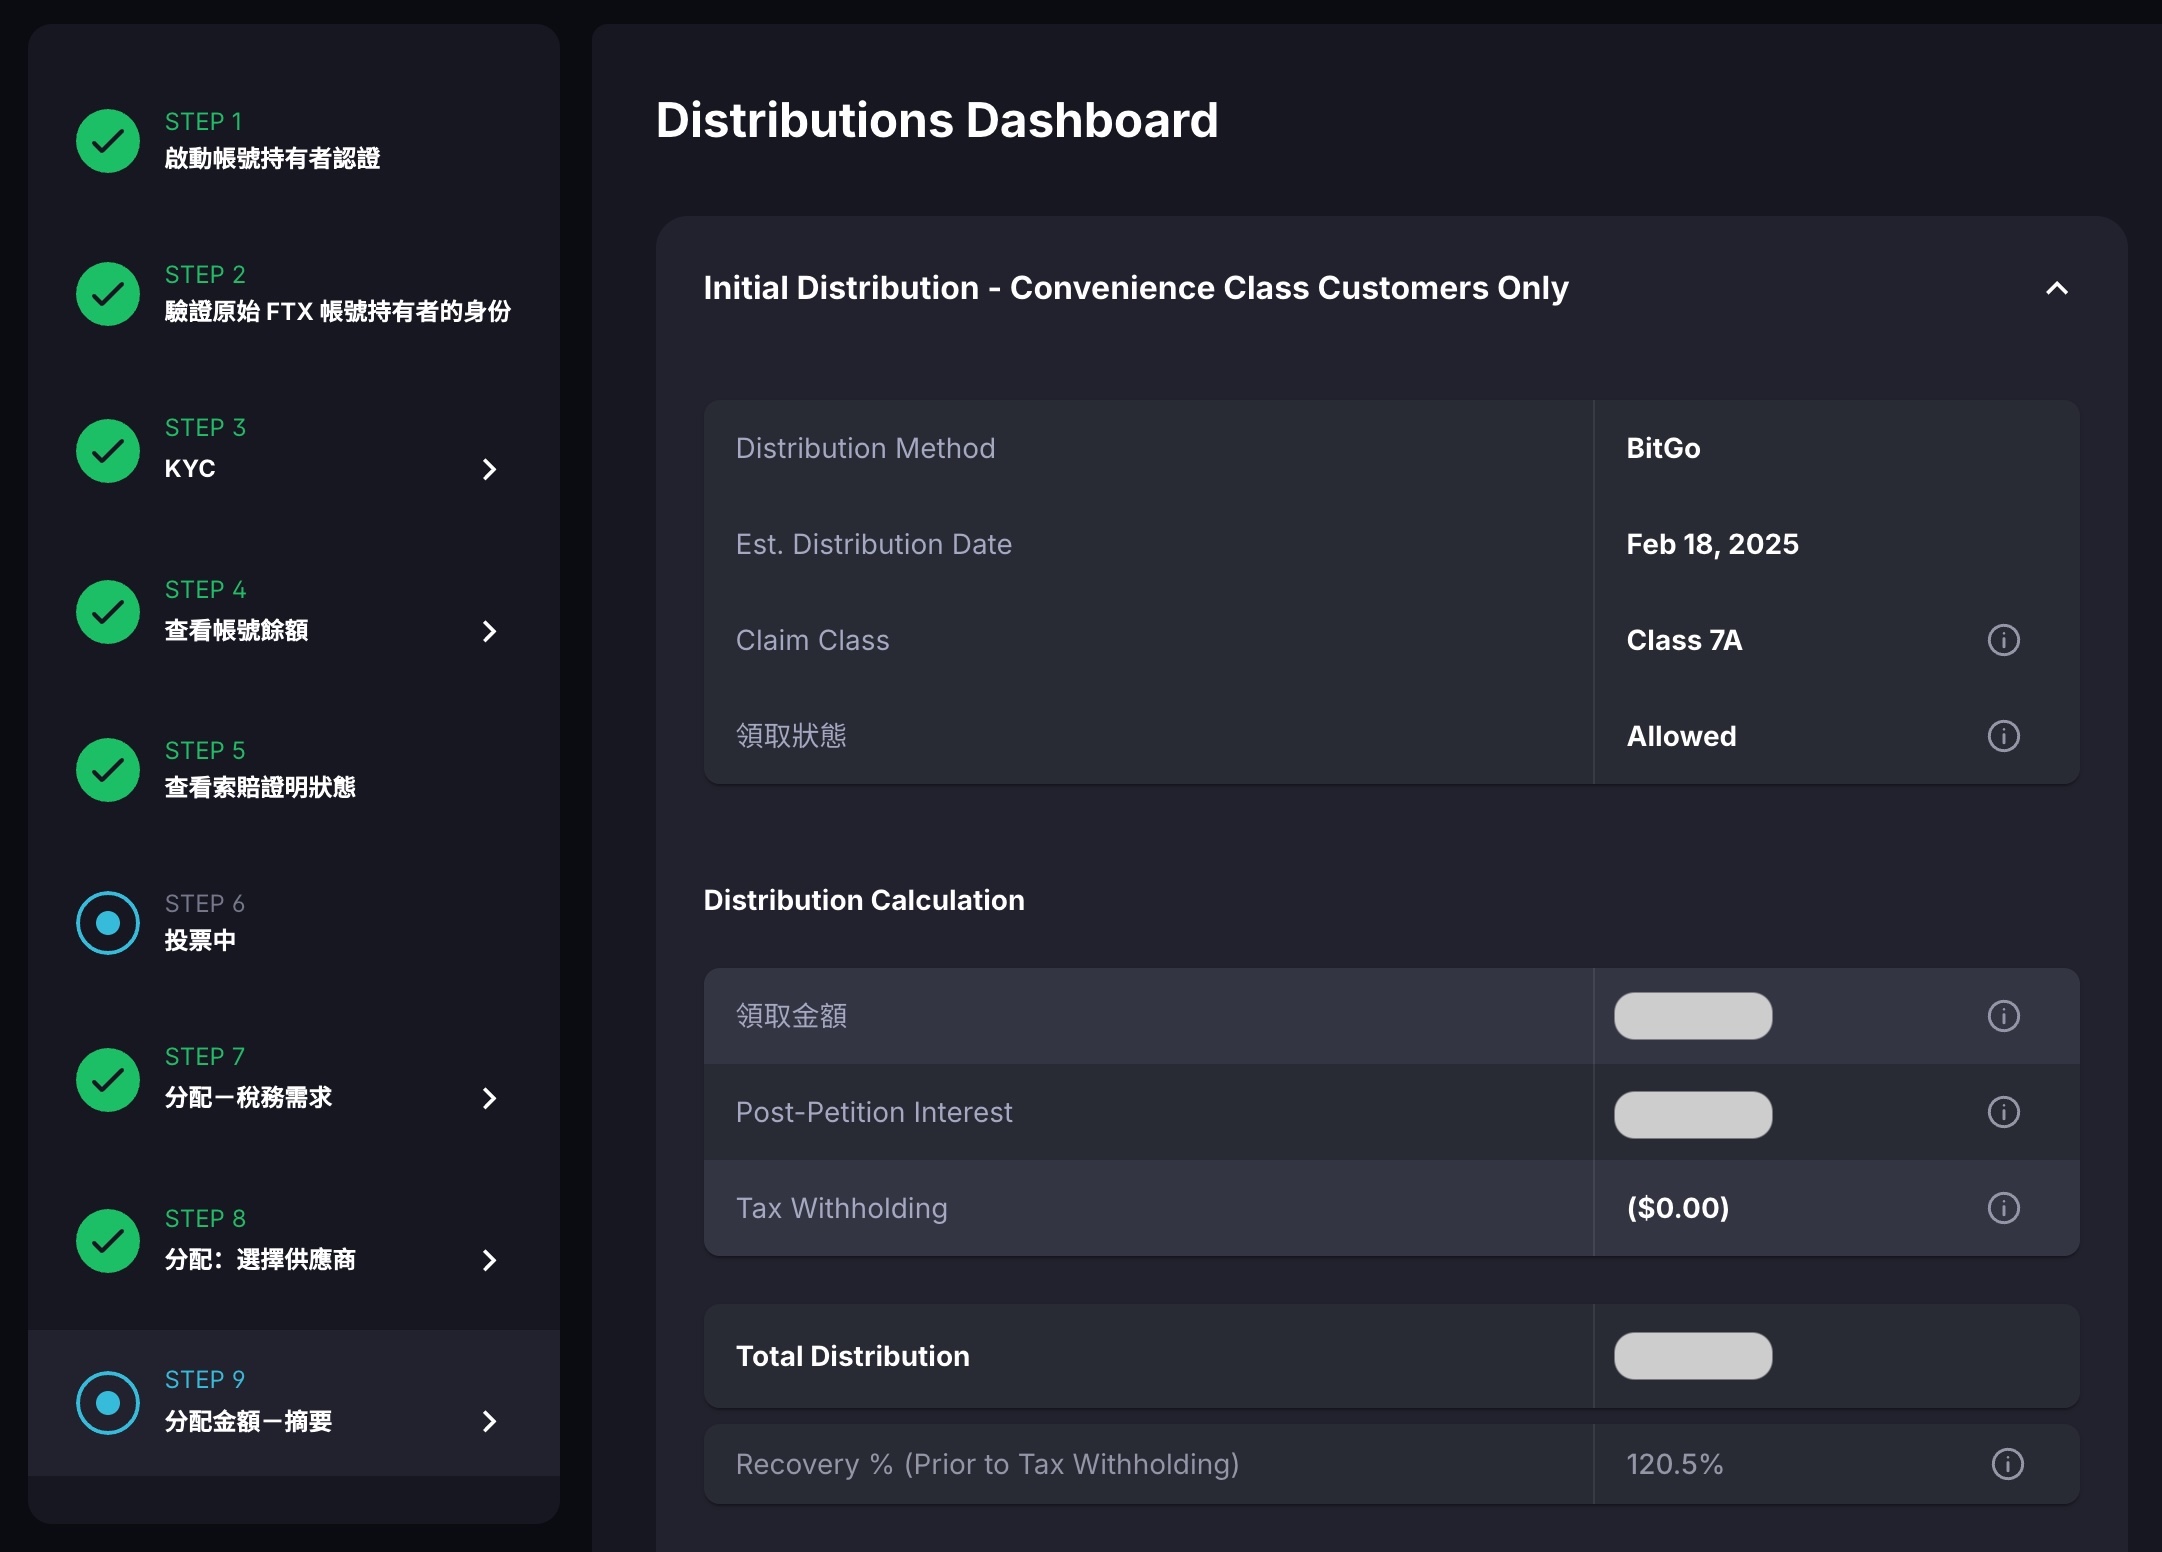This screenshot has width=2162, height=1552.
Task: Click hidden Total Distribution amount pill
Action: pyautogui.click(x=1692, y=1356)
